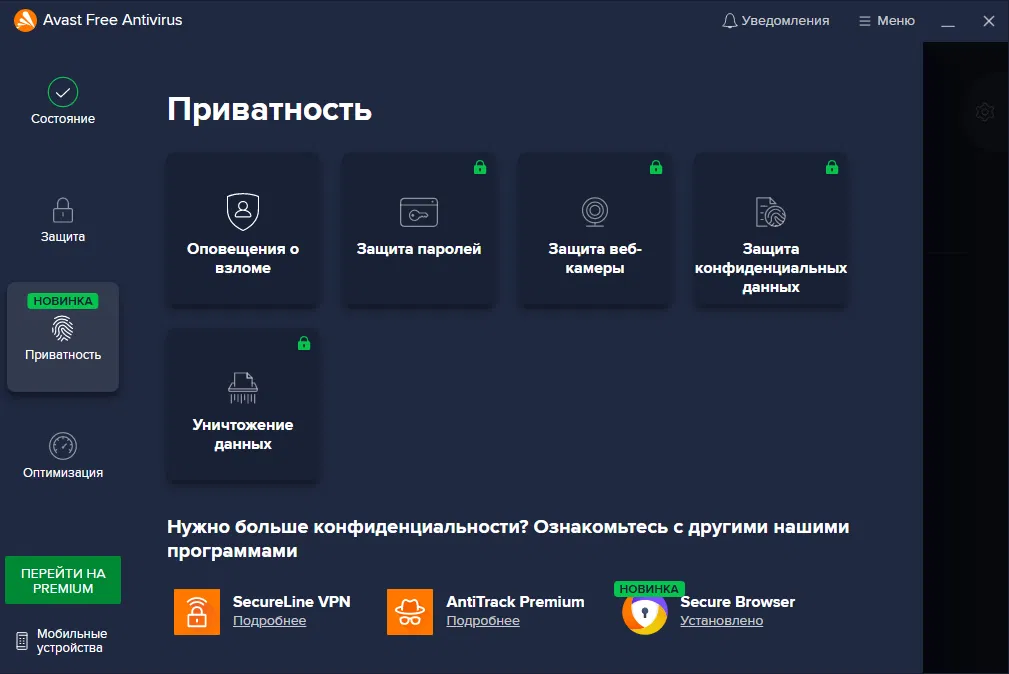The width and height of the screenshot is (1009, 674).
Task: Click the ПЕРЕЙТИ НА PREMIUM button
Action: tap(63, 580)
